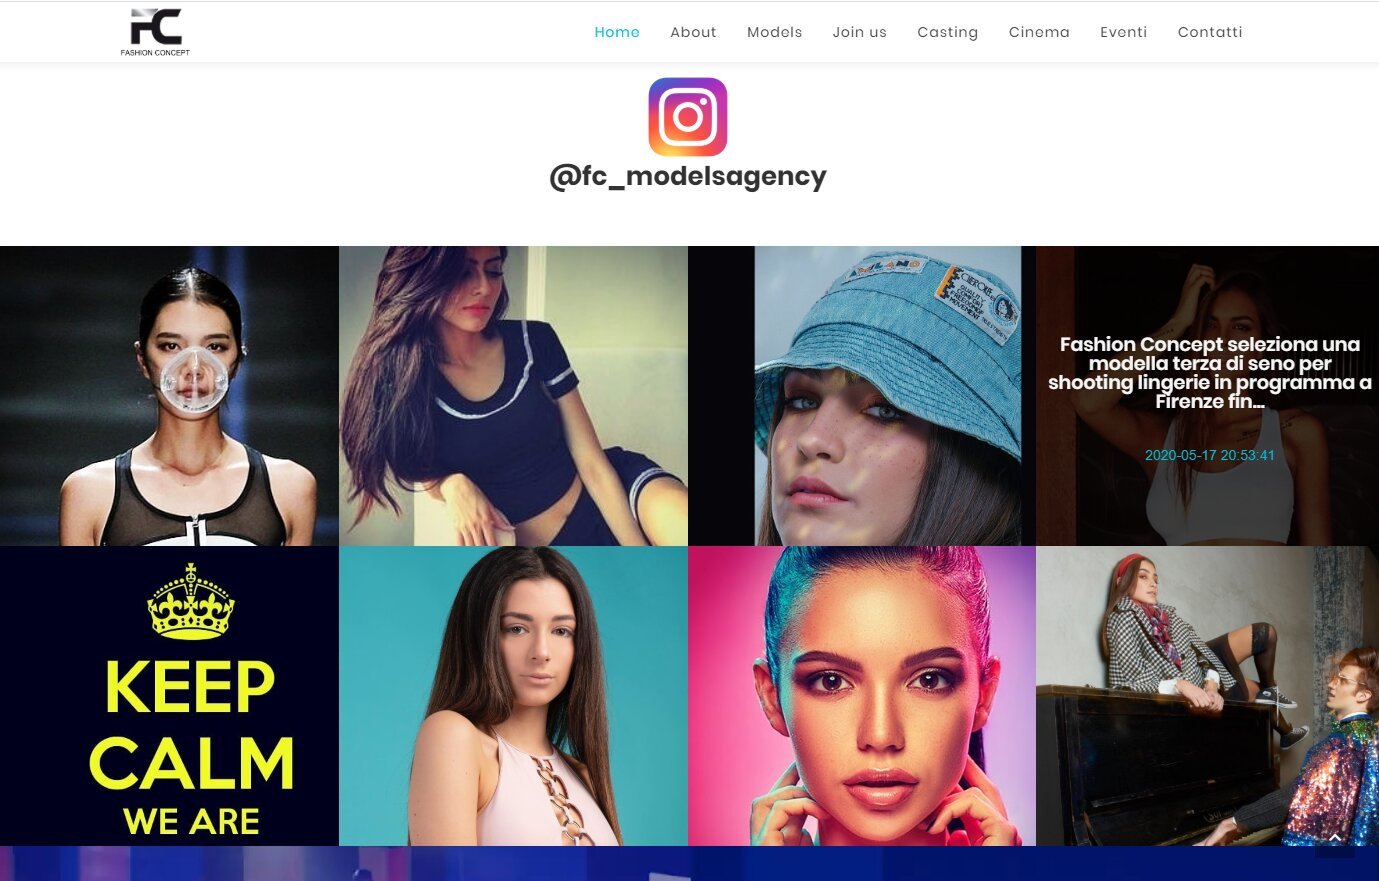Go to the Models section

pos(775,32)
